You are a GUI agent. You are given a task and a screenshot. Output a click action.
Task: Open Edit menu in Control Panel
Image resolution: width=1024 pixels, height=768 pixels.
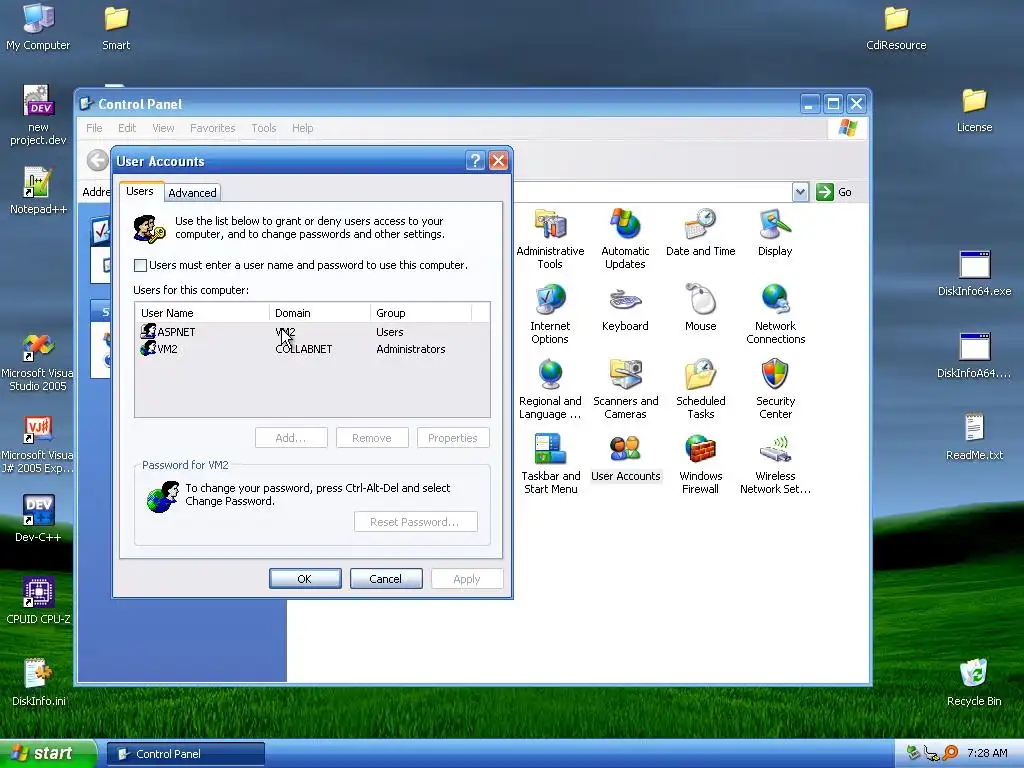point(127,128)
